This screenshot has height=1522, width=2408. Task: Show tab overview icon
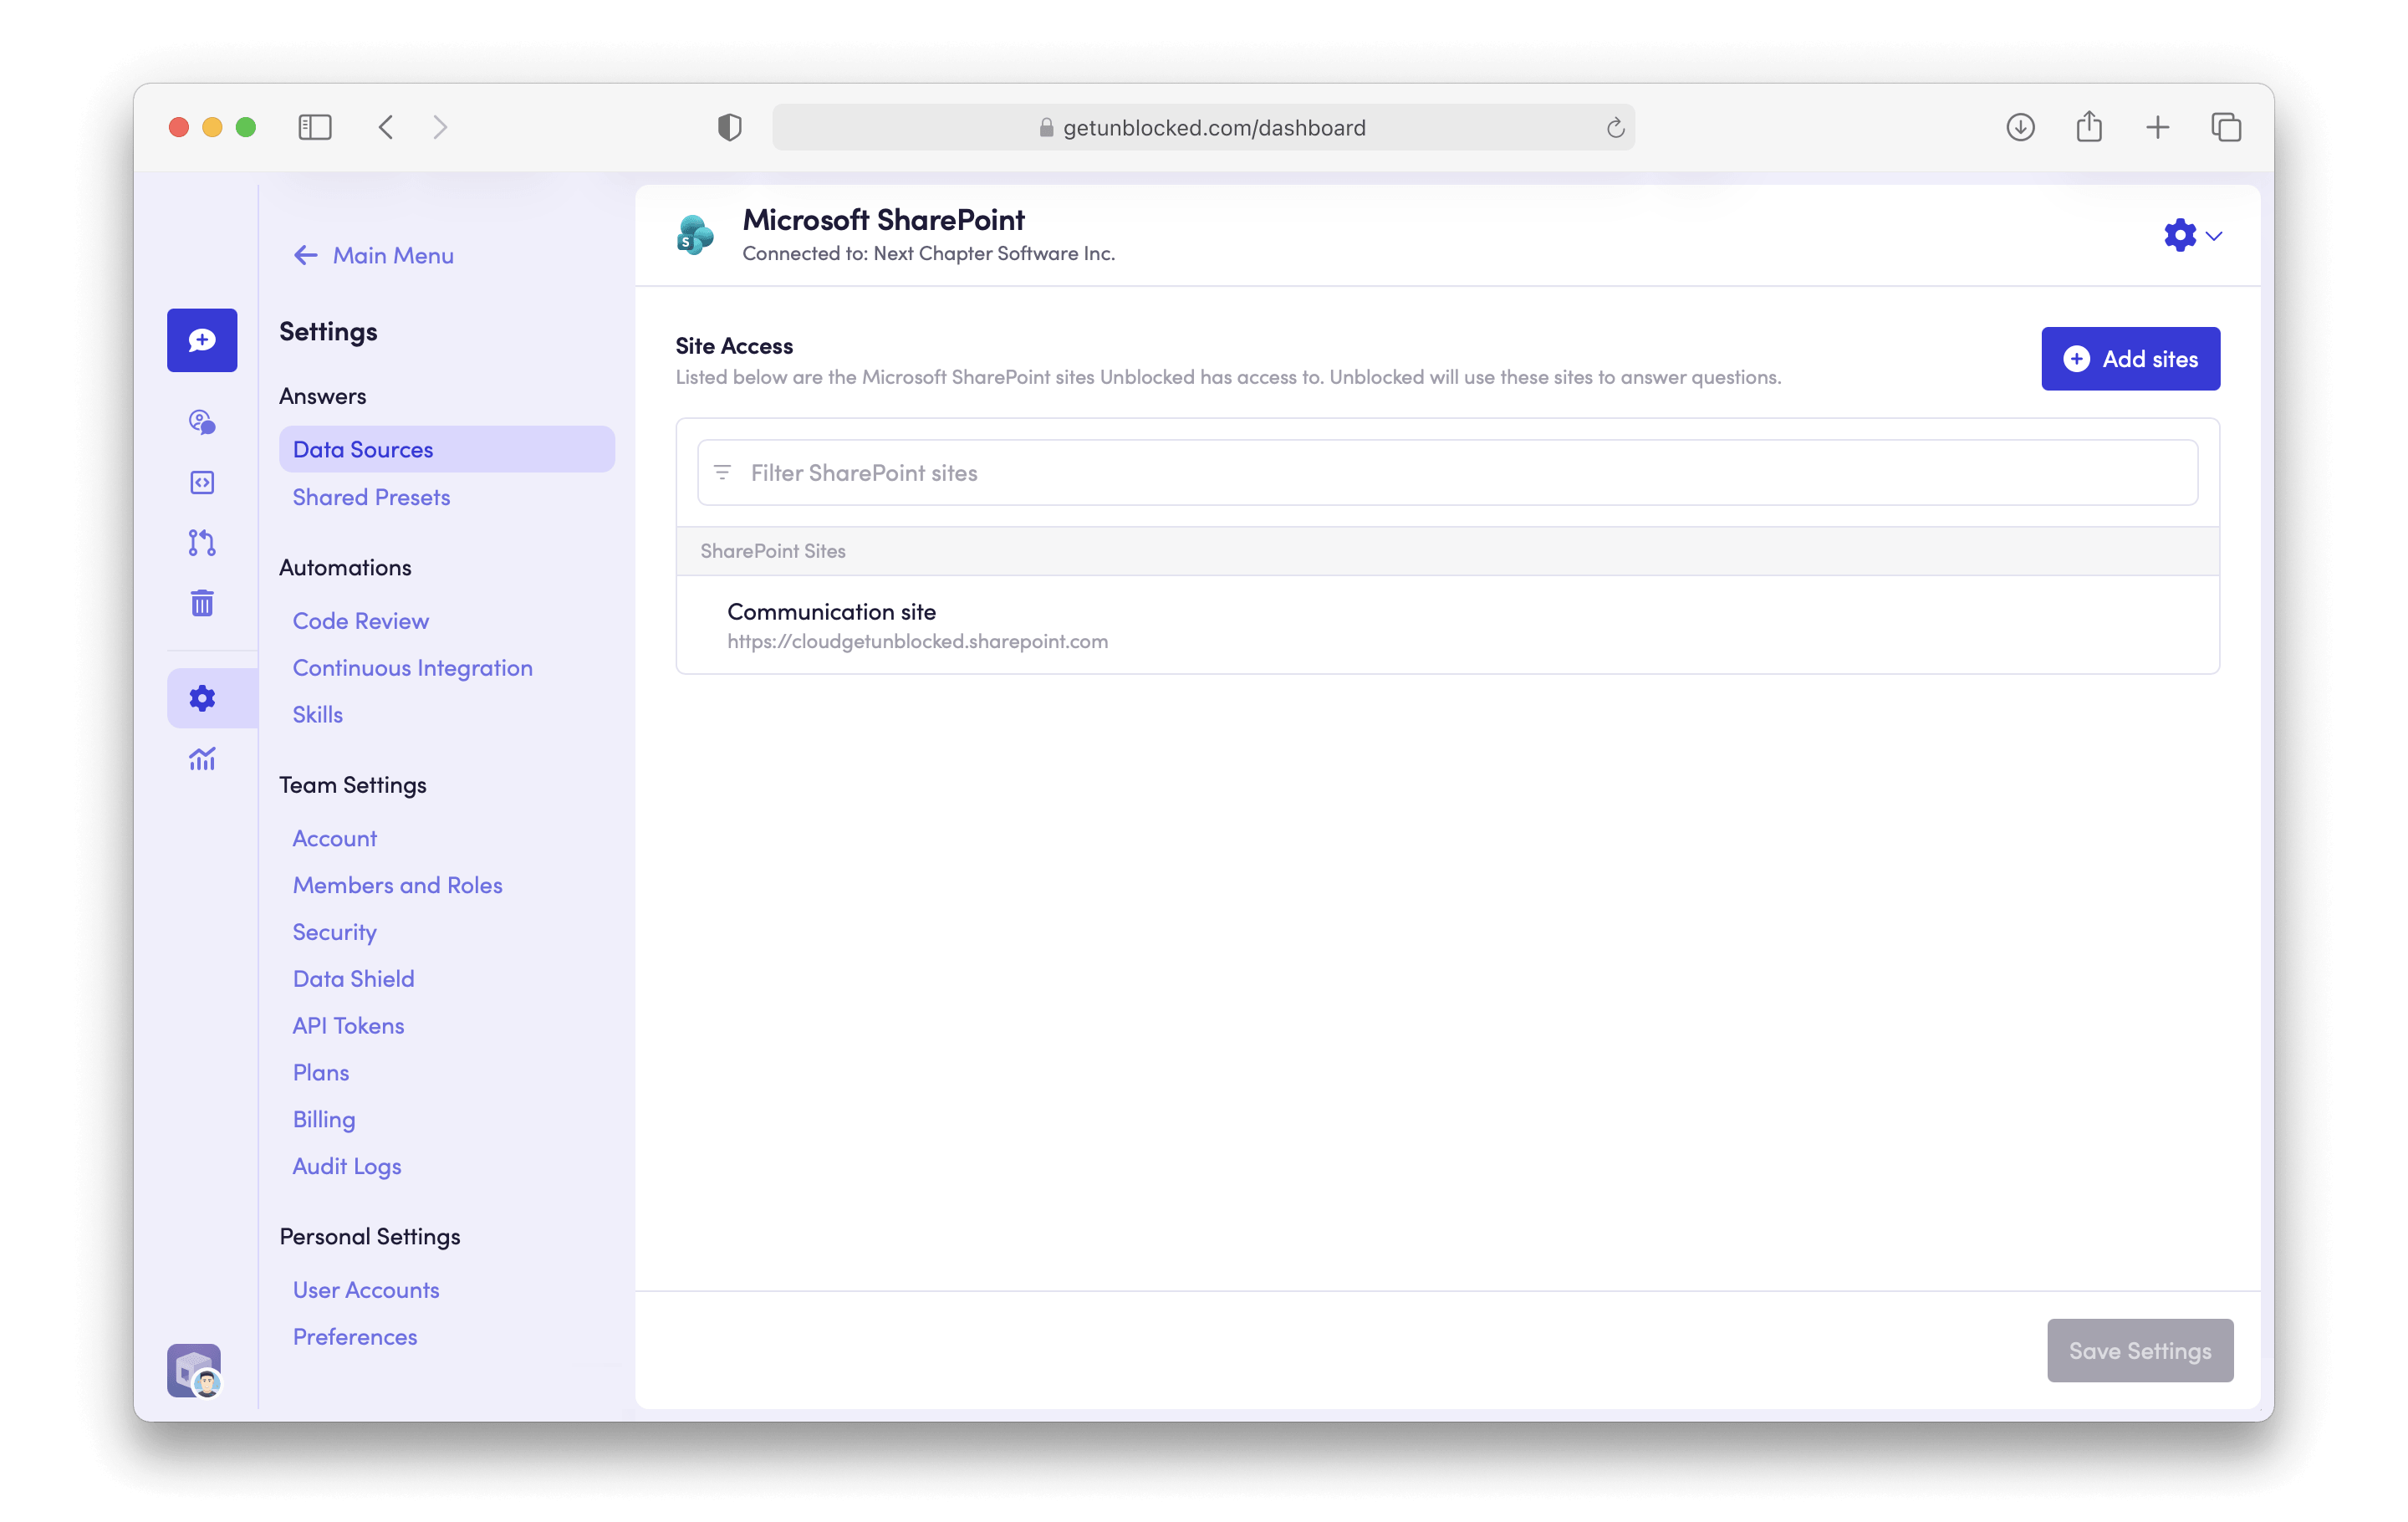2226,127
